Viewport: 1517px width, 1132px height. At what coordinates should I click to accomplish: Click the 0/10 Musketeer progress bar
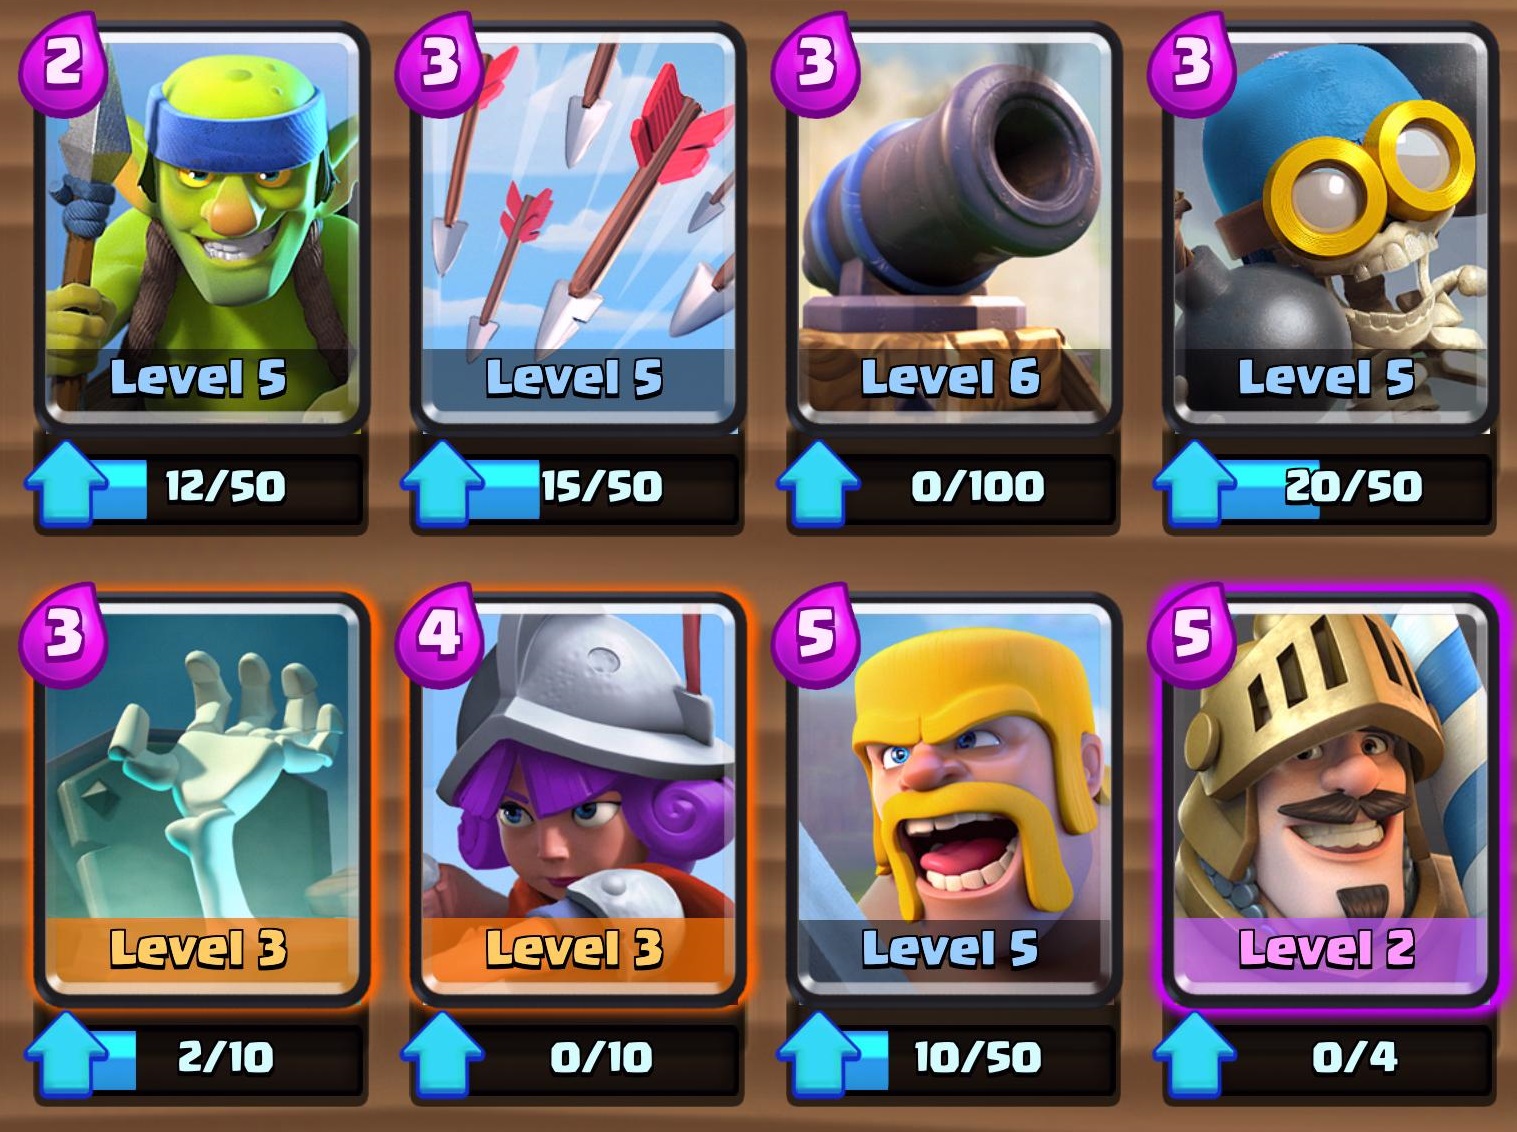(x=600, y=1058)
